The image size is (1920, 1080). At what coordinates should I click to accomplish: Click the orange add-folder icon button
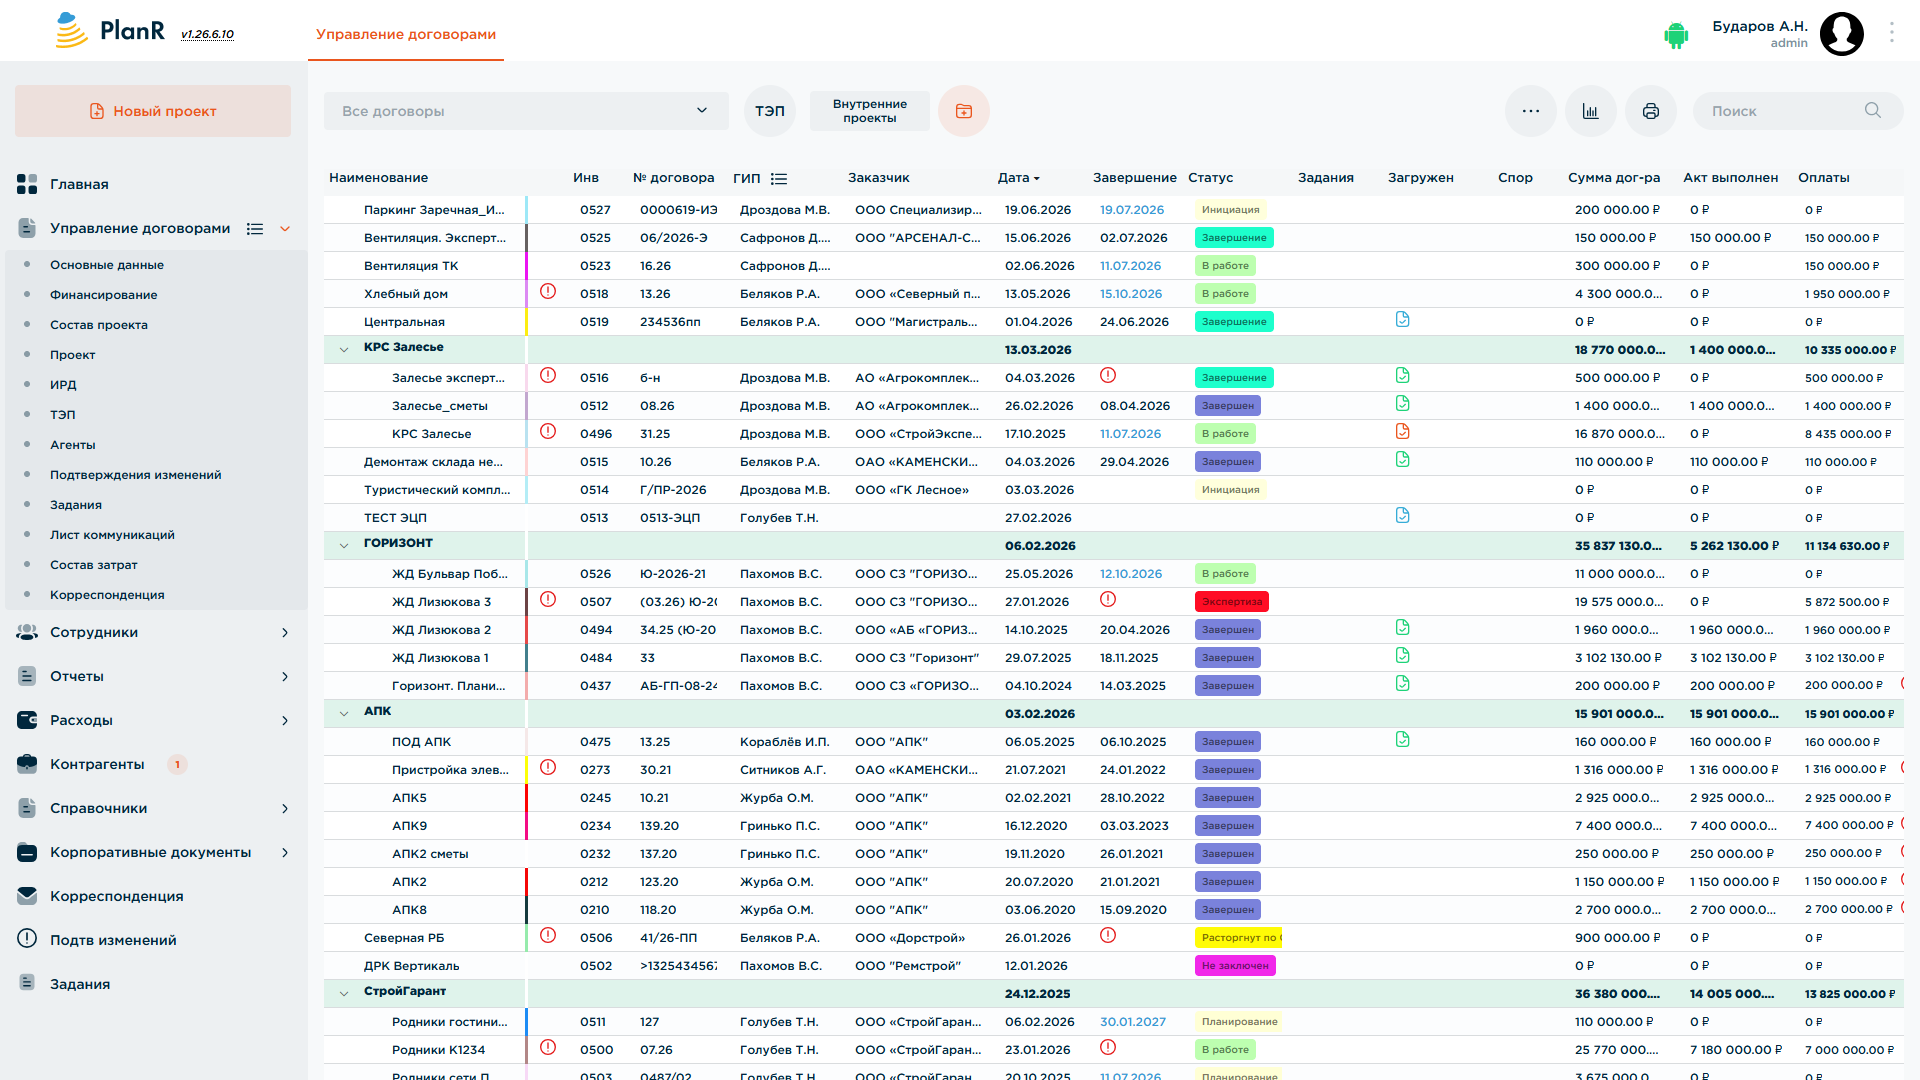click(x=964, y=111)
